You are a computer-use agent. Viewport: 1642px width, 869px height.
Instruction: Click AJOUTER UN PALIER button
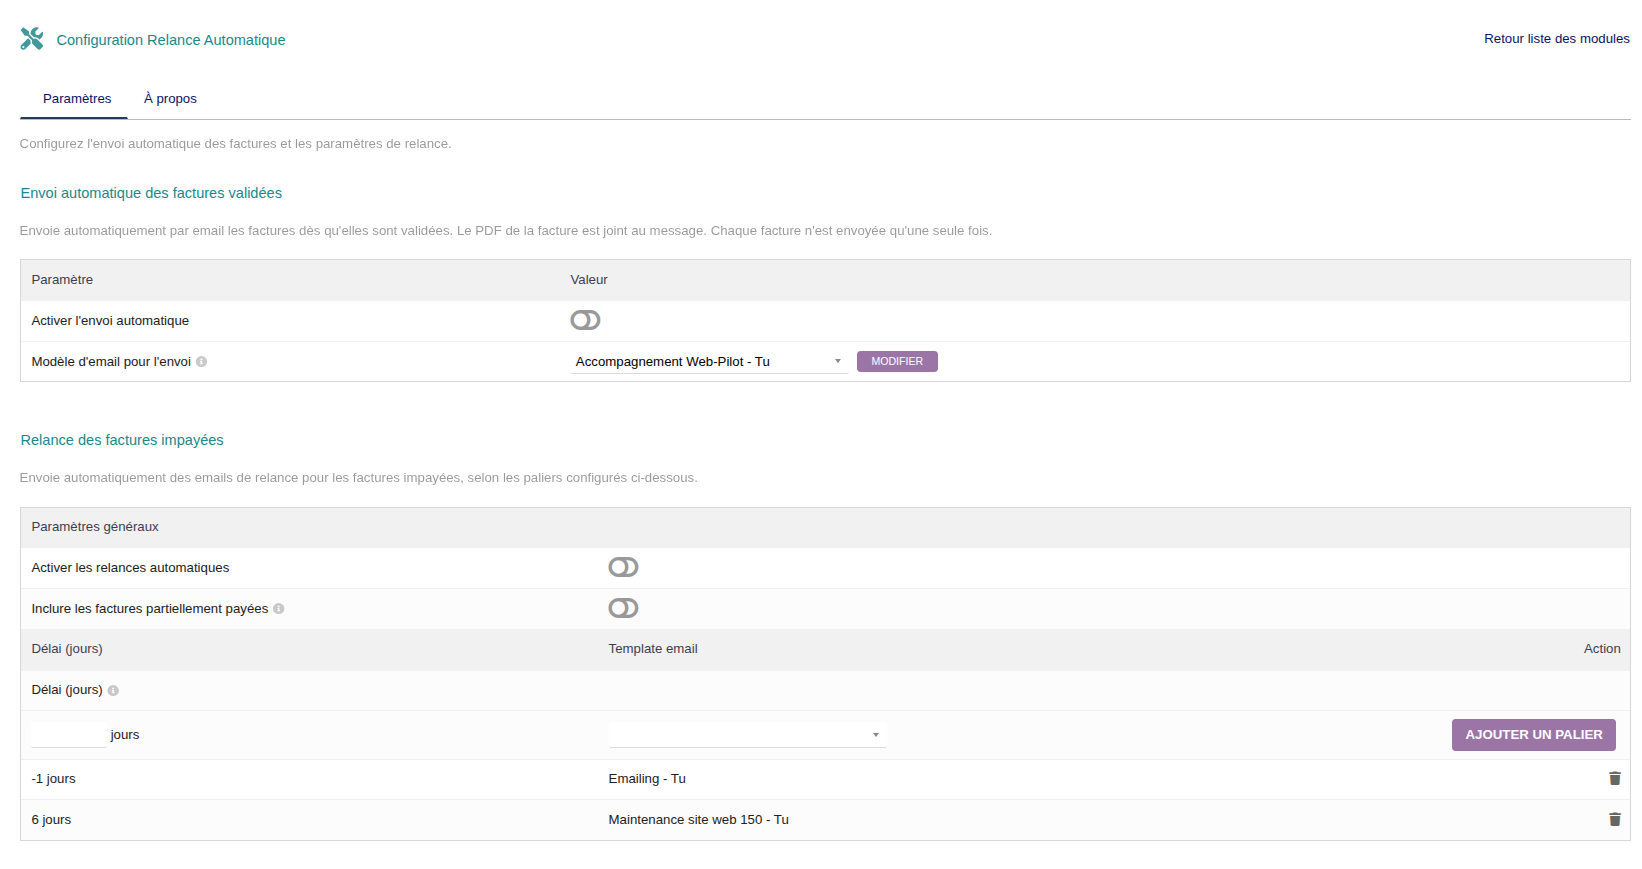click(1533, 735)
